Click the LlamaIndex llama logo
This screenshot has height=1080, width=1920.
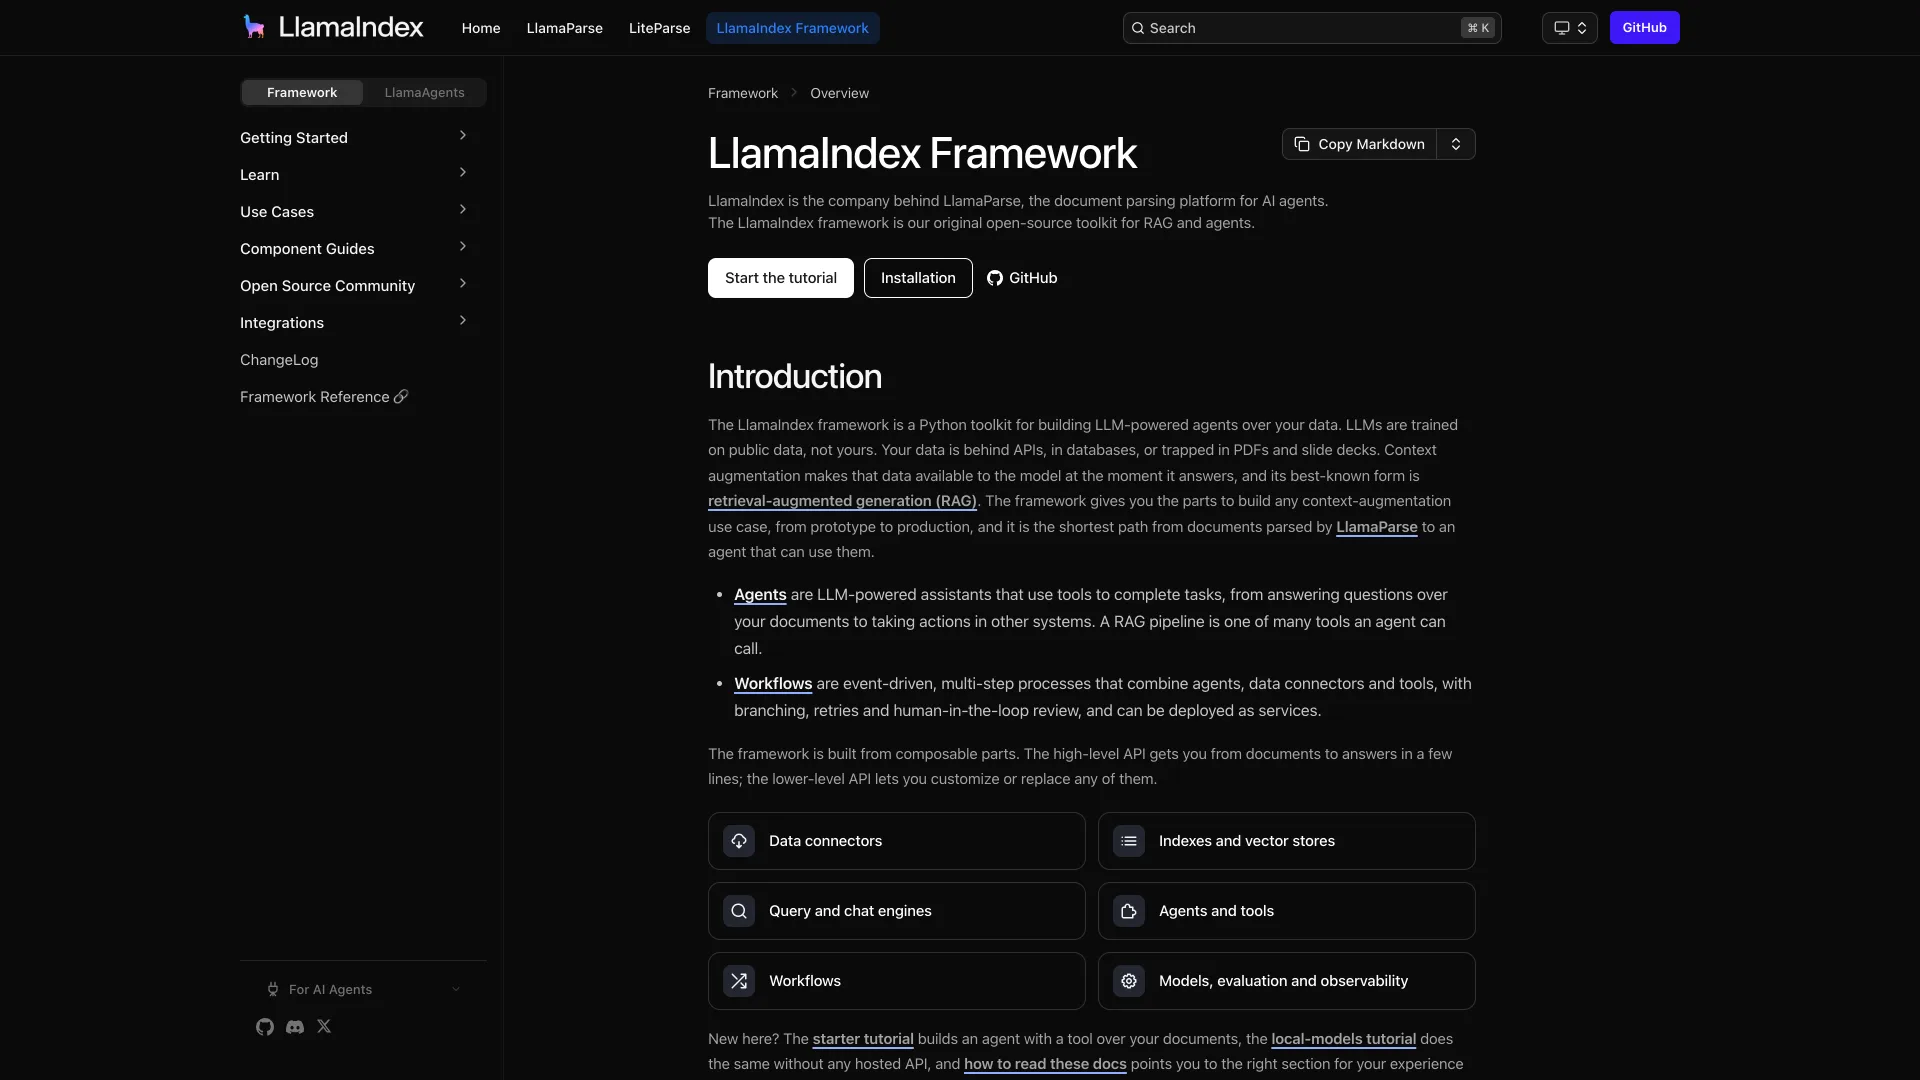(254, 27)
